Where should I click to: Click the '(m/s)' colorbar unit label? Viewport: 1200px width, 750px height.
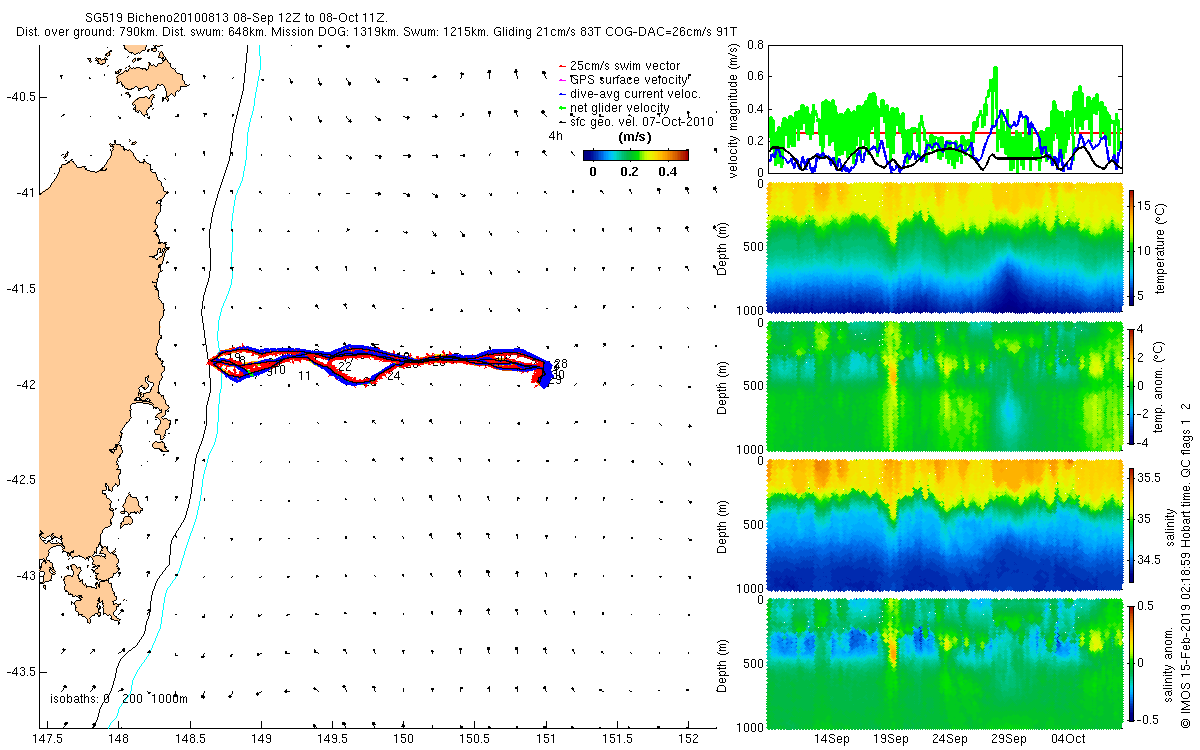[x=636, y=137]
